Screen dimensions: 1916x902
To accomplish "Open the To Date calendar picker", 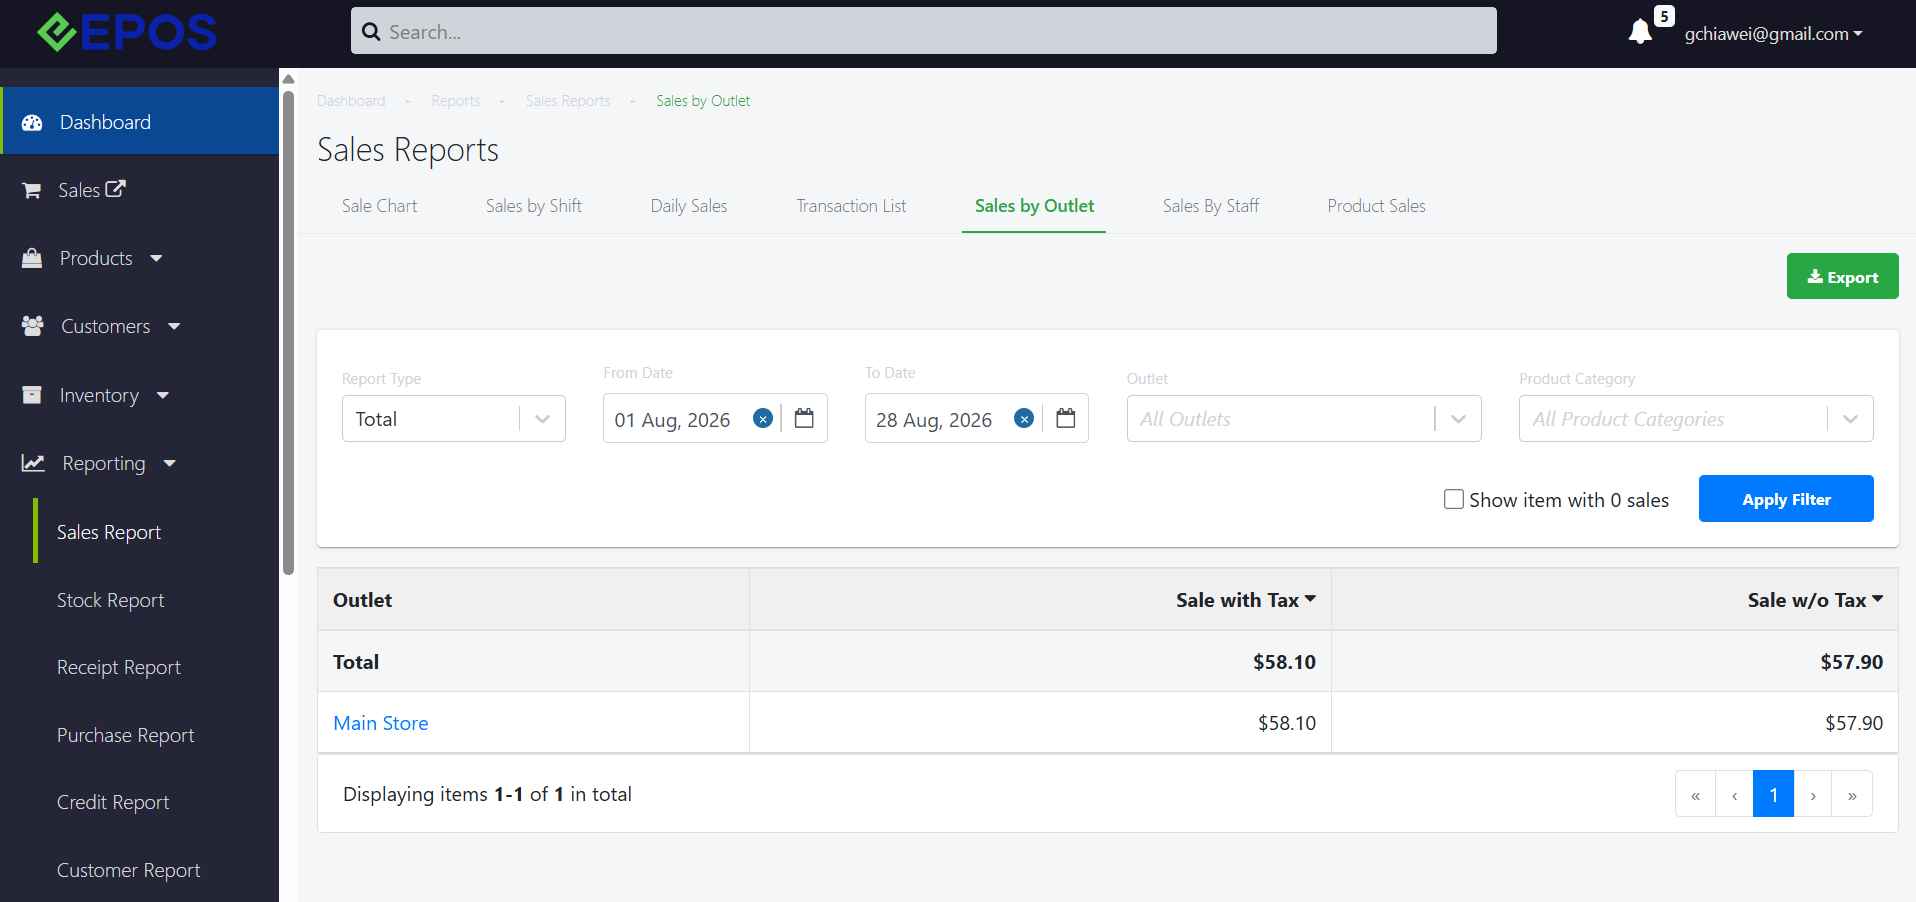I will (x=1066, y=418).
